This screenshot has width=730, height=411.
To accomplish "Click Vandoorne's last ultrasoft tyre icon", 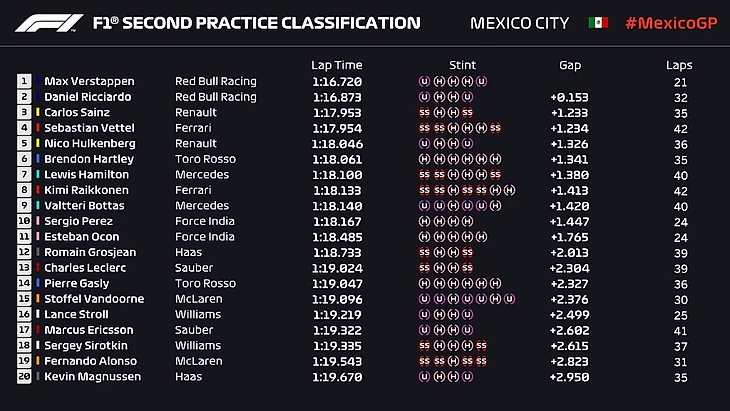I will (x=510, y=299).
